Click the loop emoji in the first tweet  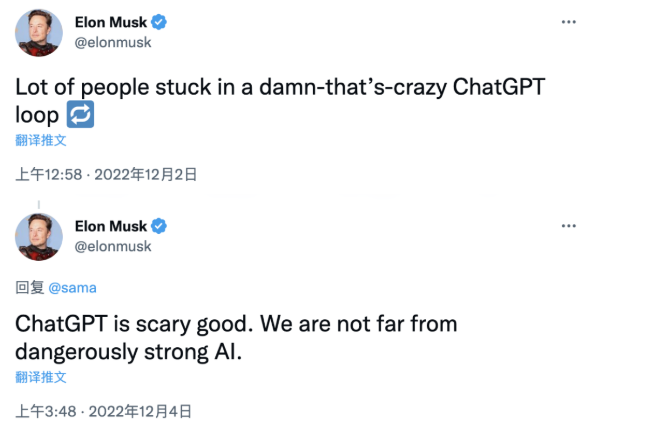coord(80,114)
